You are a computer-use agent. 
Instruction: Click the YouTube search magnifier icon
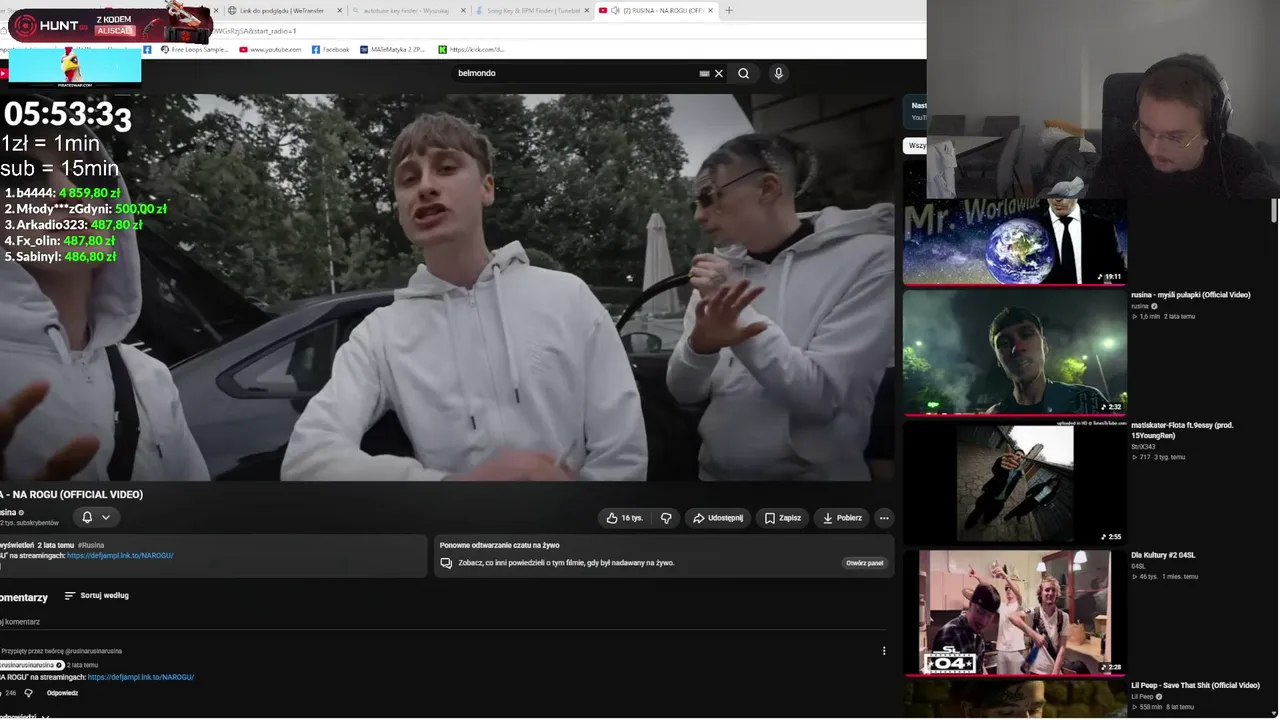point(743,73)
